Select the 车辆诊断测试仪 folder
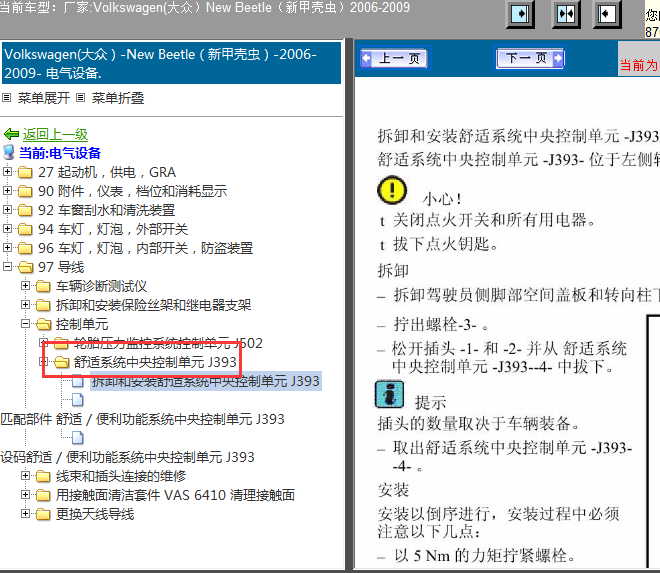 [x=101, y=286]
